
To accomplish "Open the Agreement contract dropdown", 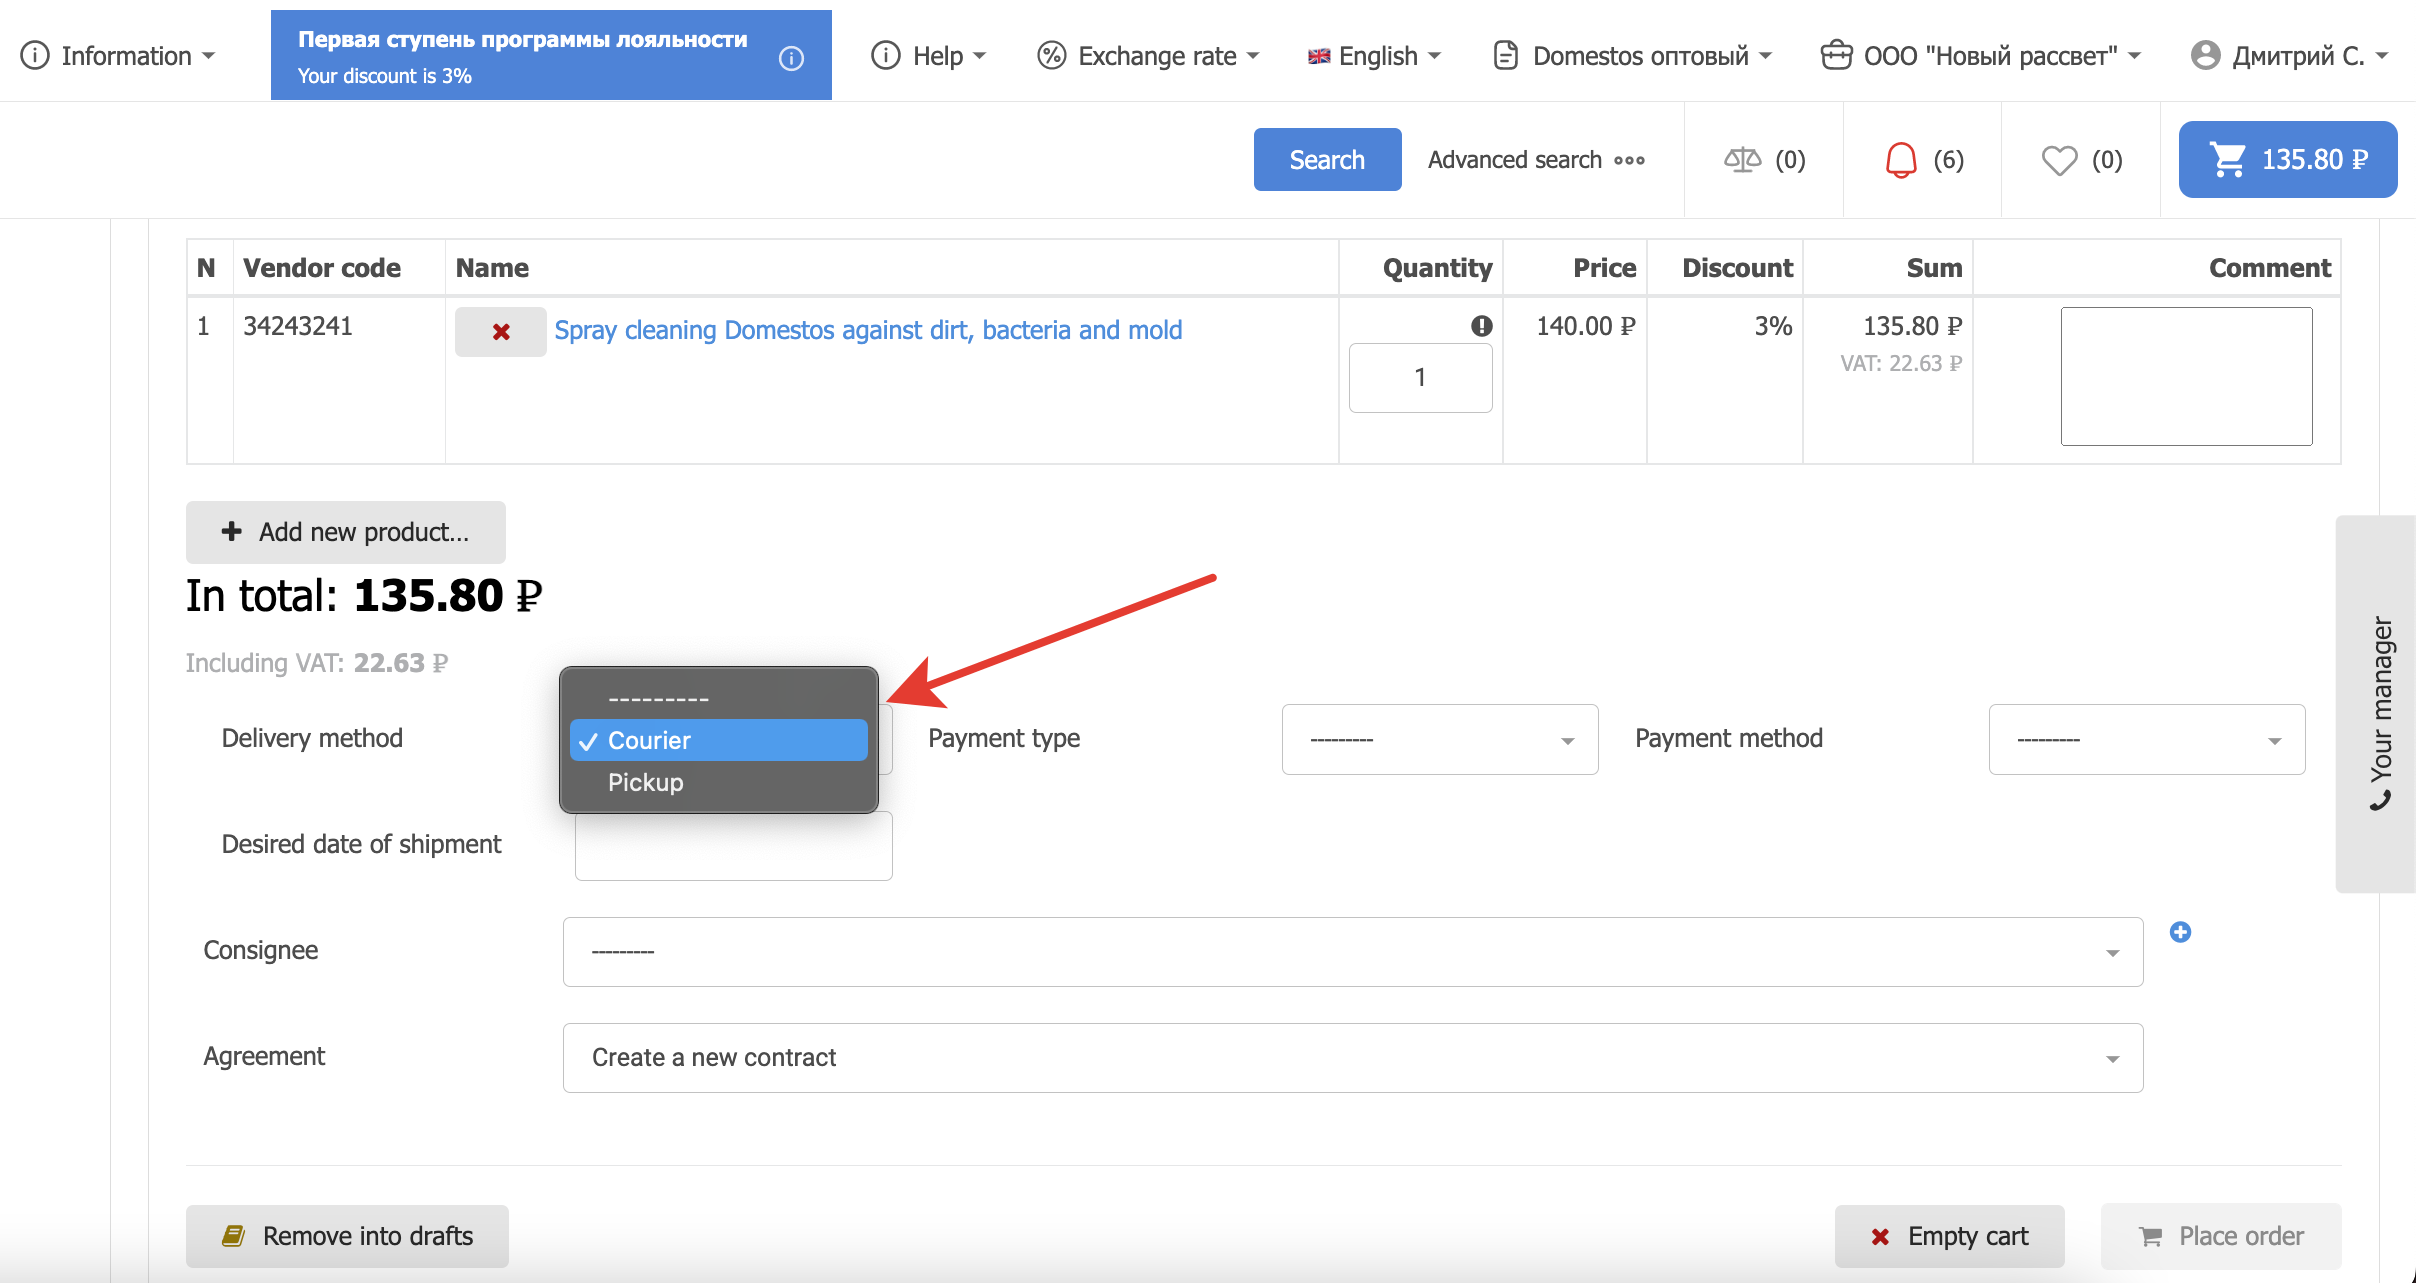I will (1352, 1058).
